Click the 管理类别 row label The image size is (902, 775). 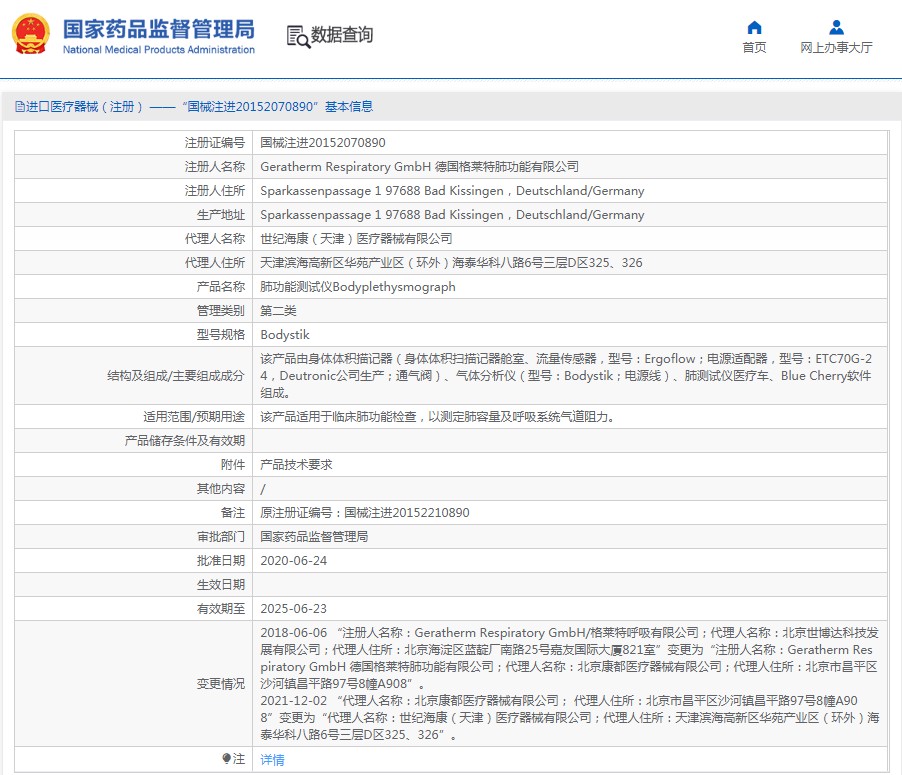221,311
